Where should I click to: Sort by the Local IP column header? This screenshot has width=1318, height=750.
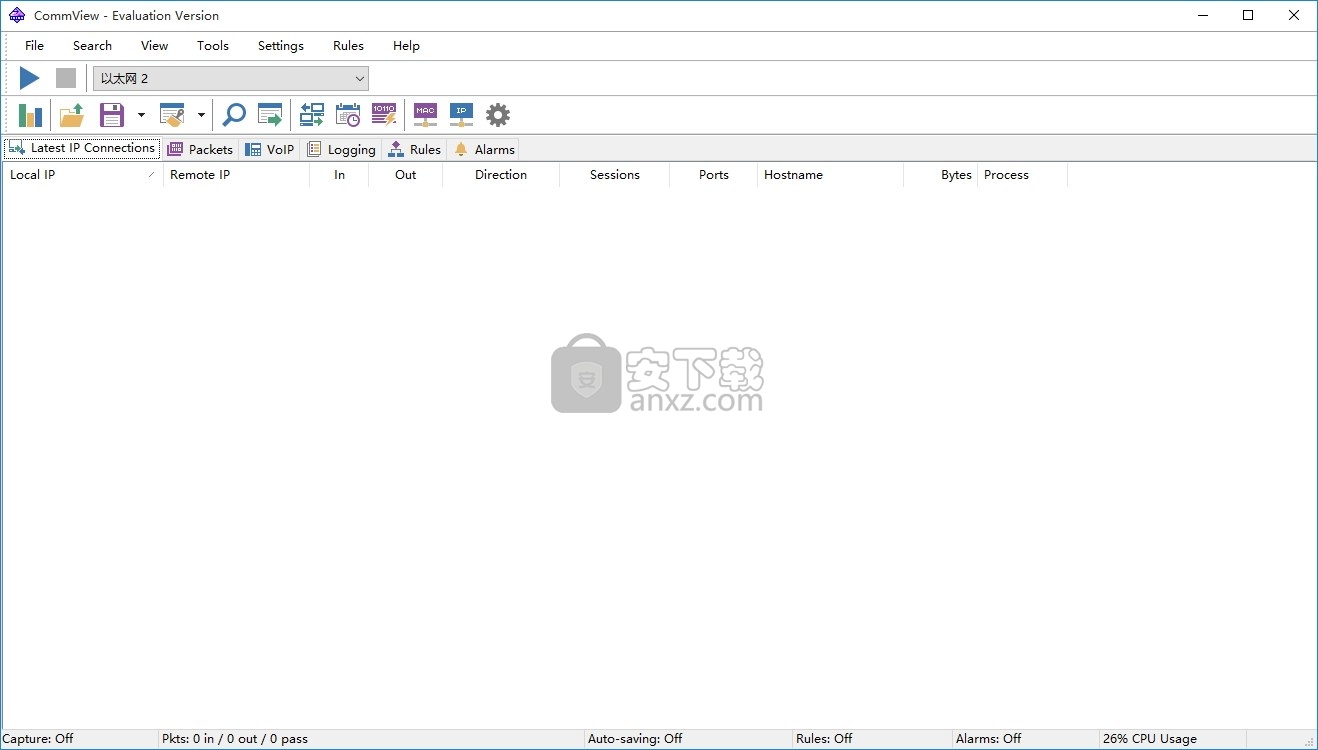point(83,175)
